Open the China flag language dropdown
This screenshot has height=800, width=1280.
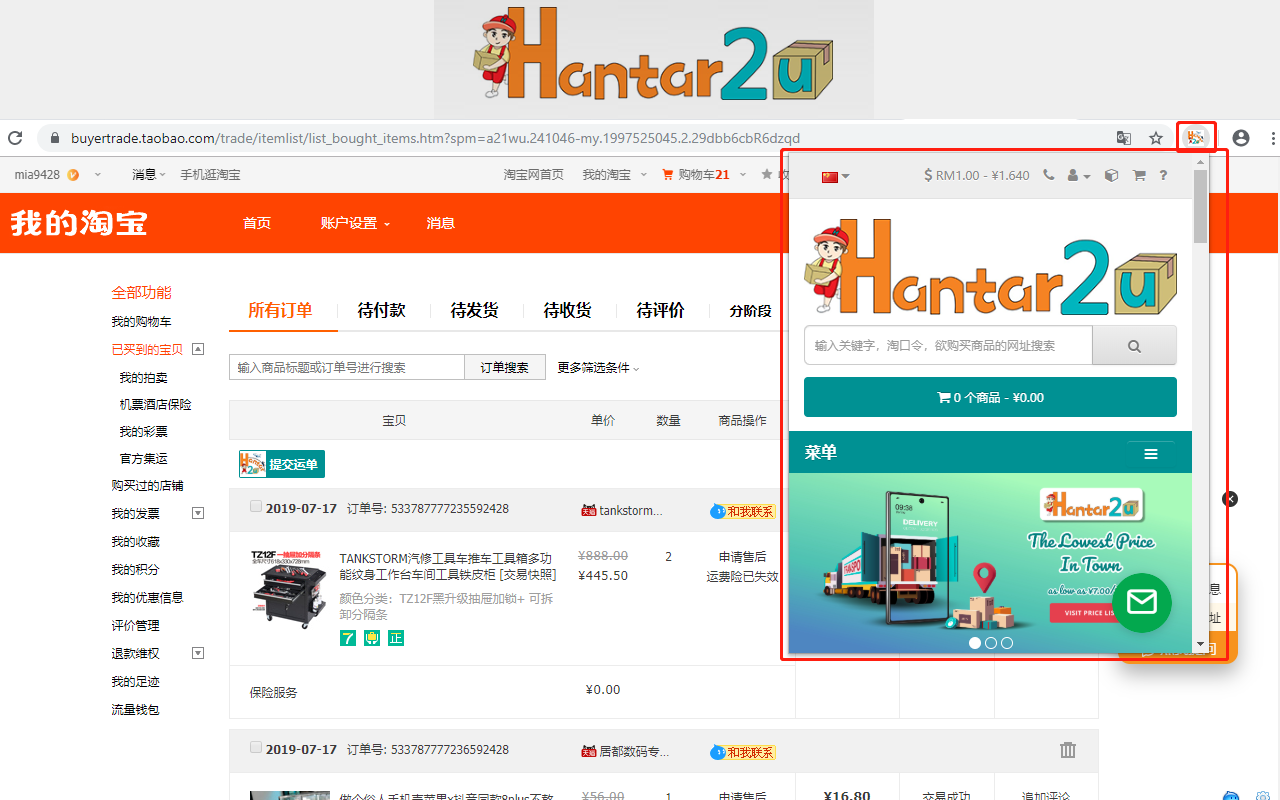pos(835,176)
